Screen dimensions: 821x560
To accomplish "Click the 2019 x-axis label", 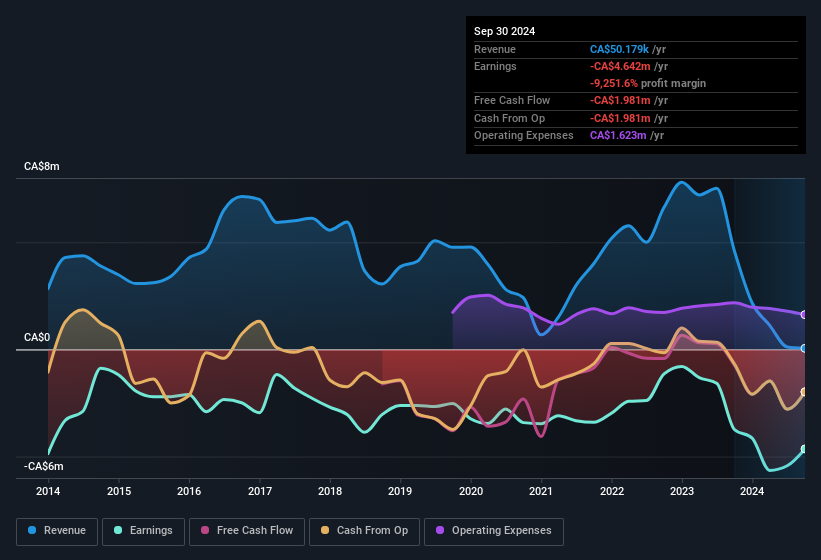I will coord(400,491).
